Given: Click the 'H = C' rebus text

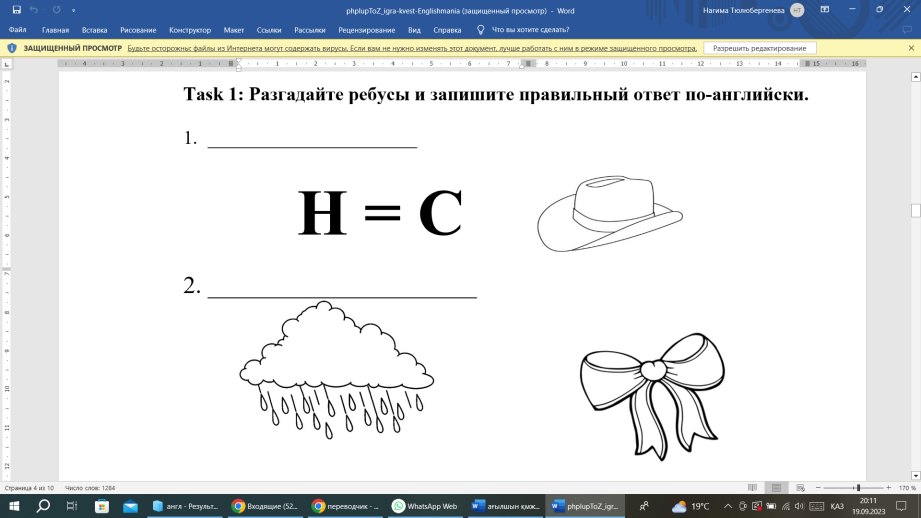Looking at the screenshot, I should [380, 213].
